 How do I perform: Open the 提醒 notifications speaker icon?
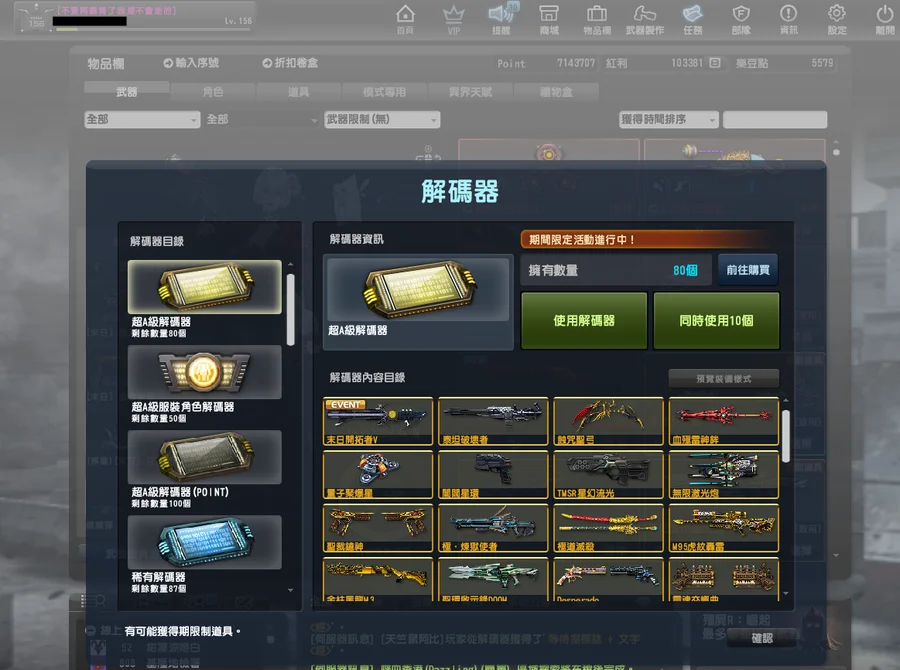501,19
